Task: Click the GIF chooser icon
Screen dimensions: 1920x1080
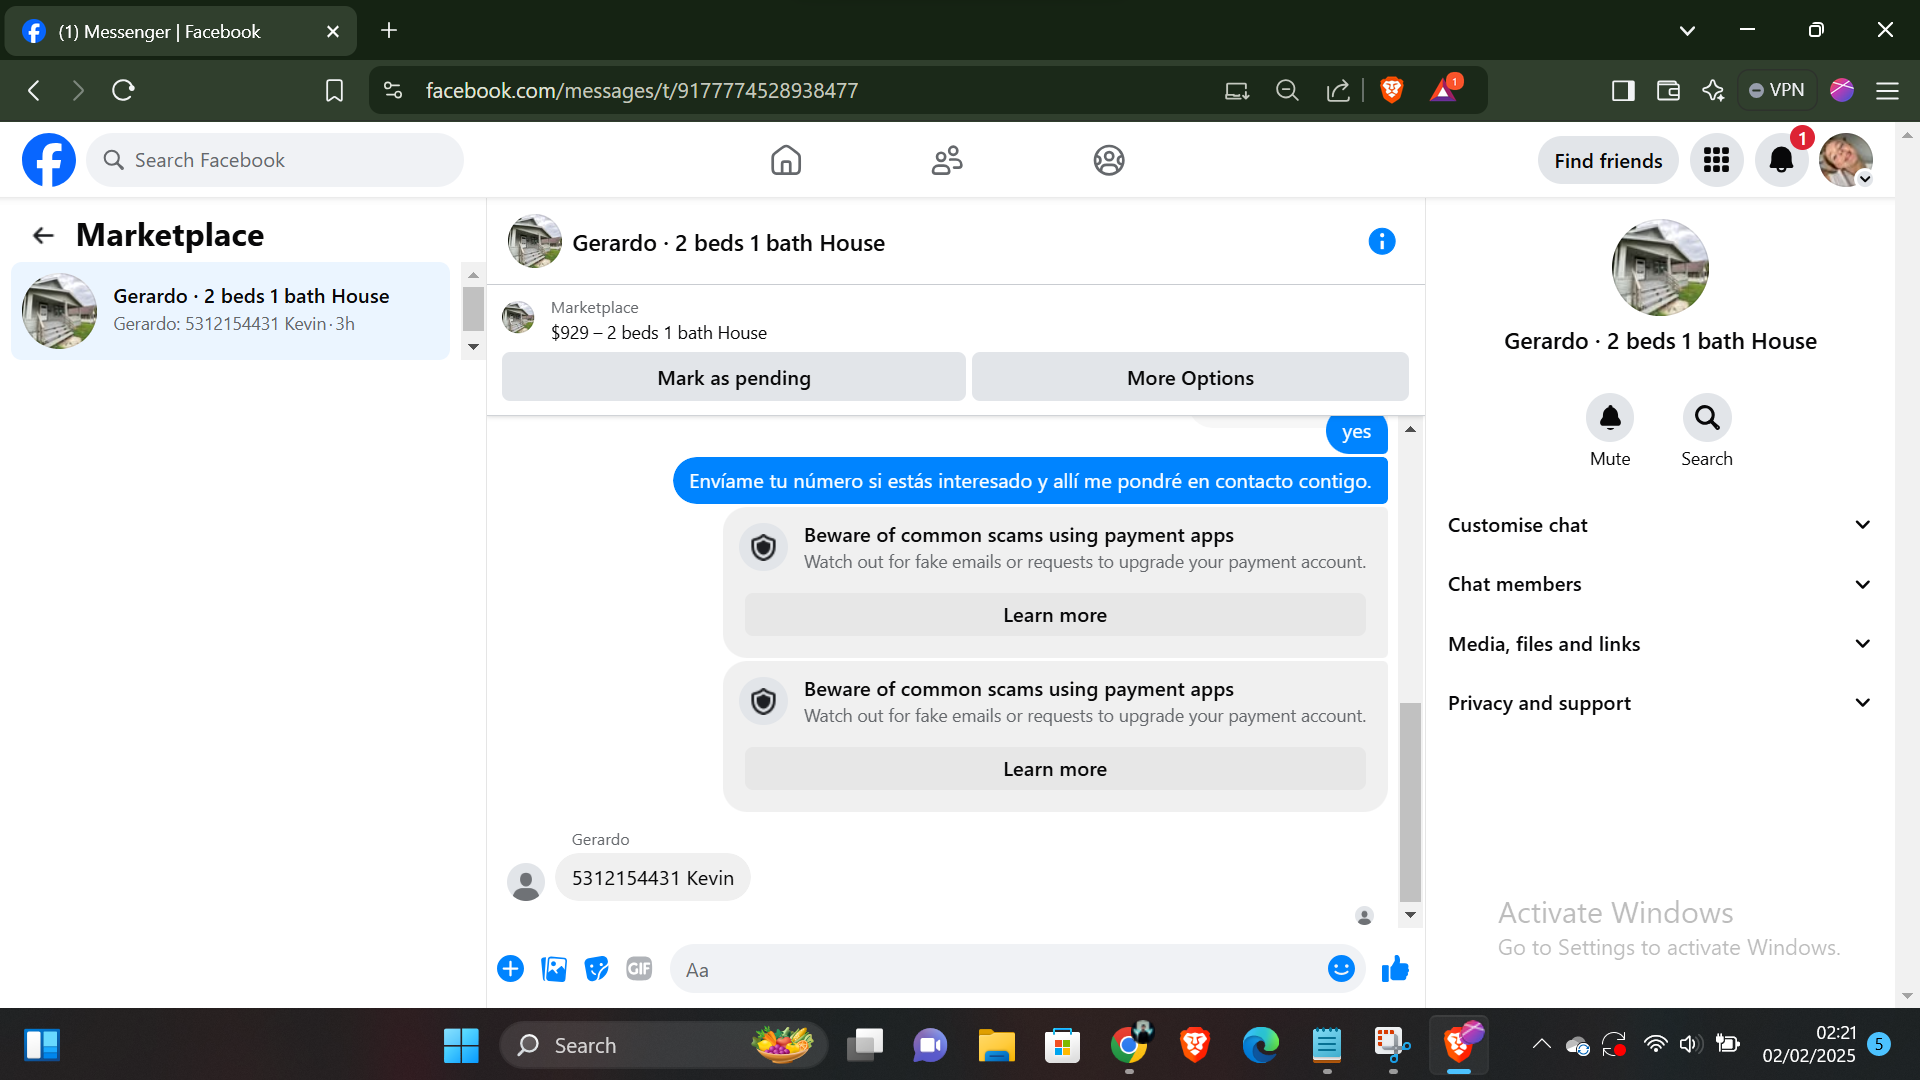Action: [x=639, y=969]
